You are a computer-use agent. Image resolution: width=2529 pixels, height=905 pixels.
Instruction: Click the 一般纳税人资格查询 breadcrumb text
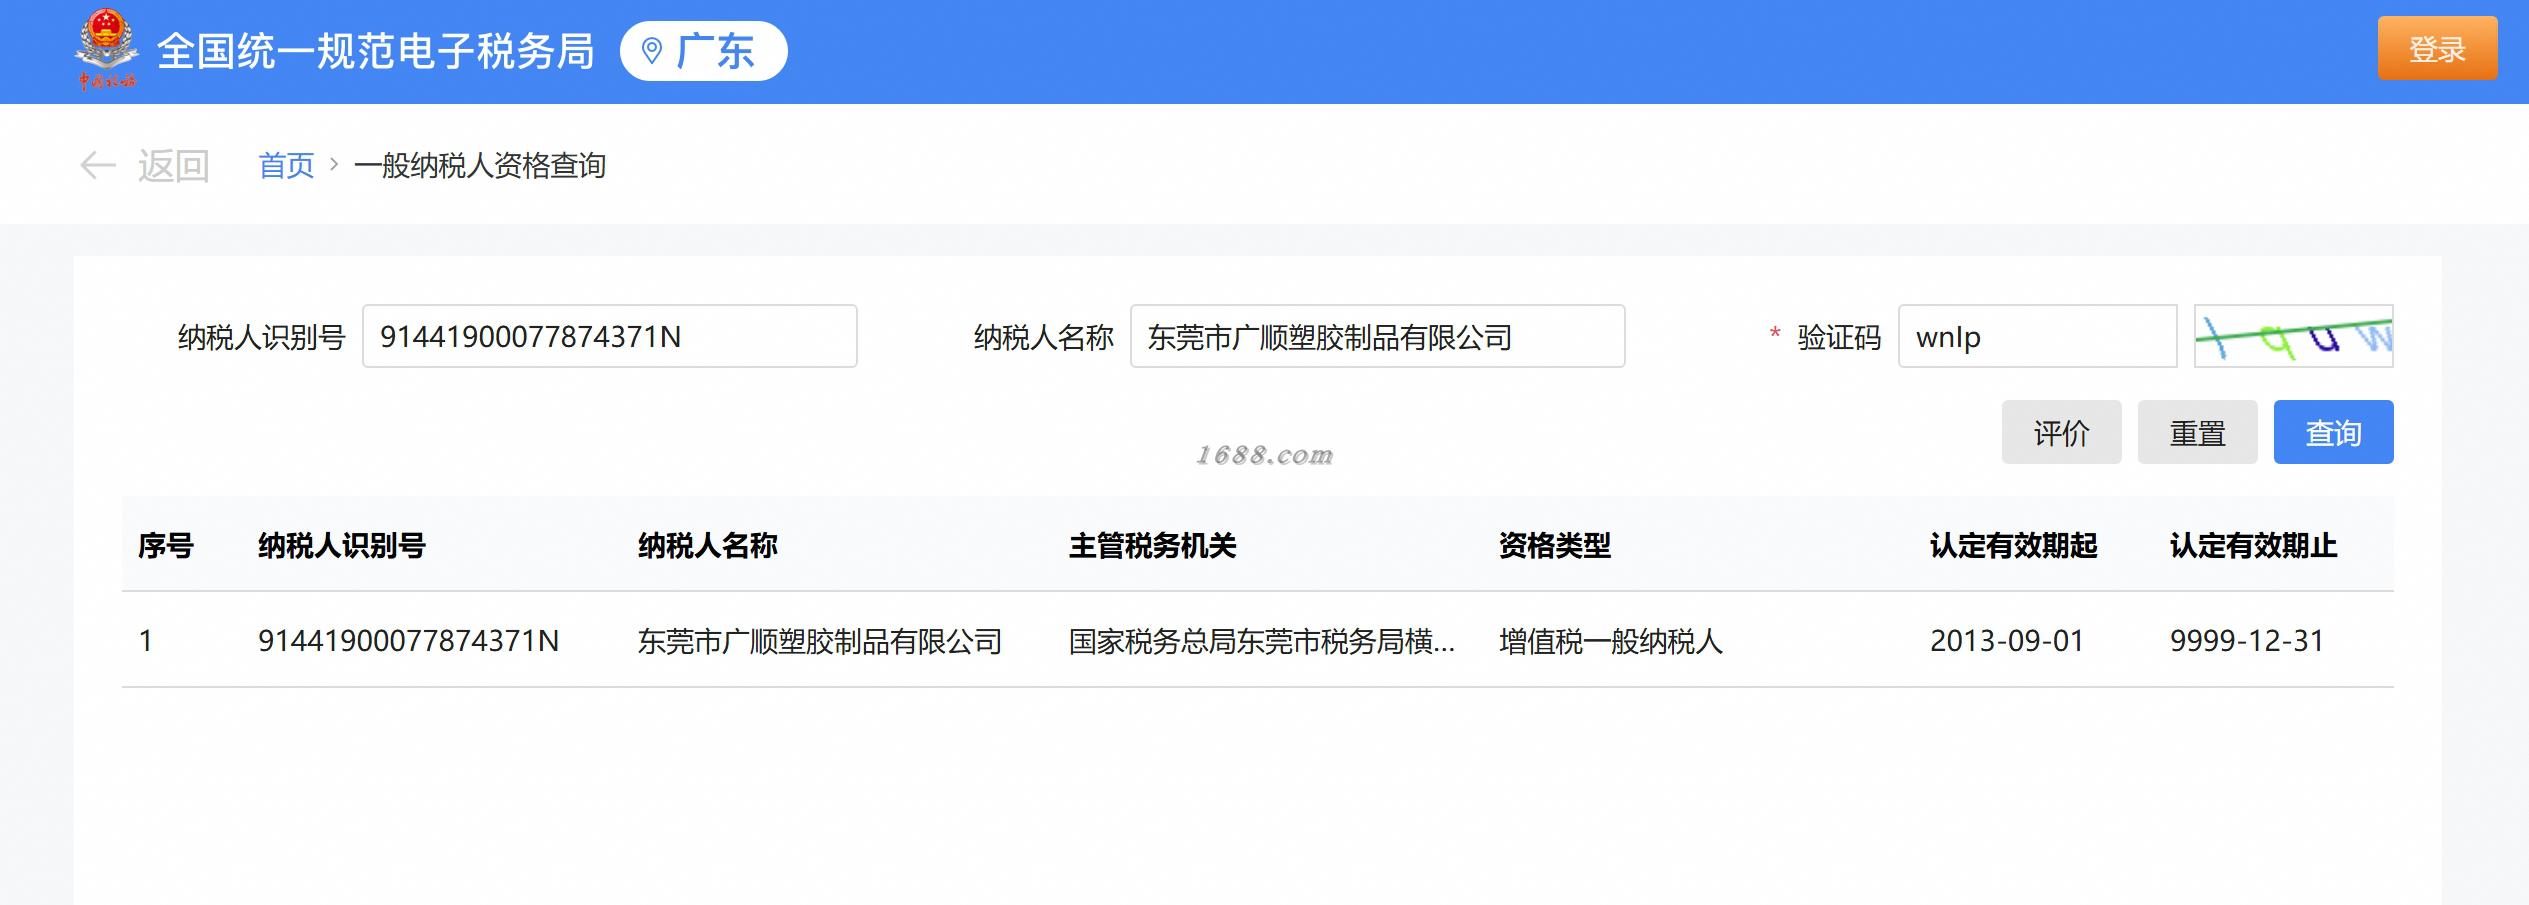click(480, 165)
